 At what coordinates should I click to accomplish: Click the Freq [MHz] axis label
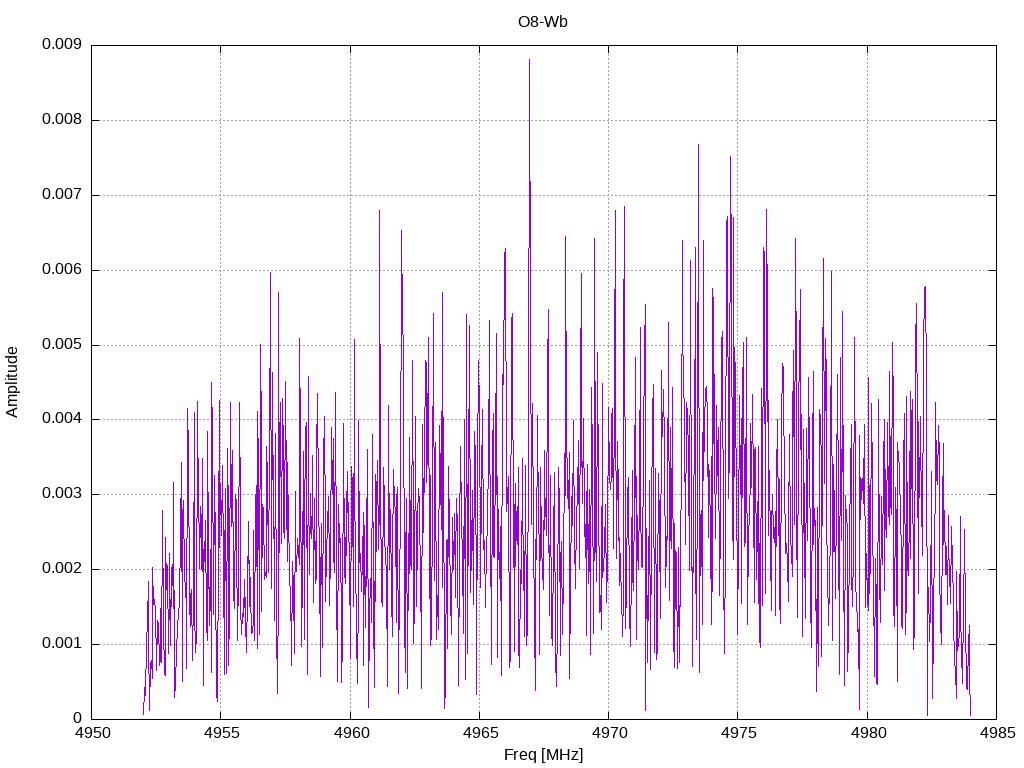tap(543, 754)
